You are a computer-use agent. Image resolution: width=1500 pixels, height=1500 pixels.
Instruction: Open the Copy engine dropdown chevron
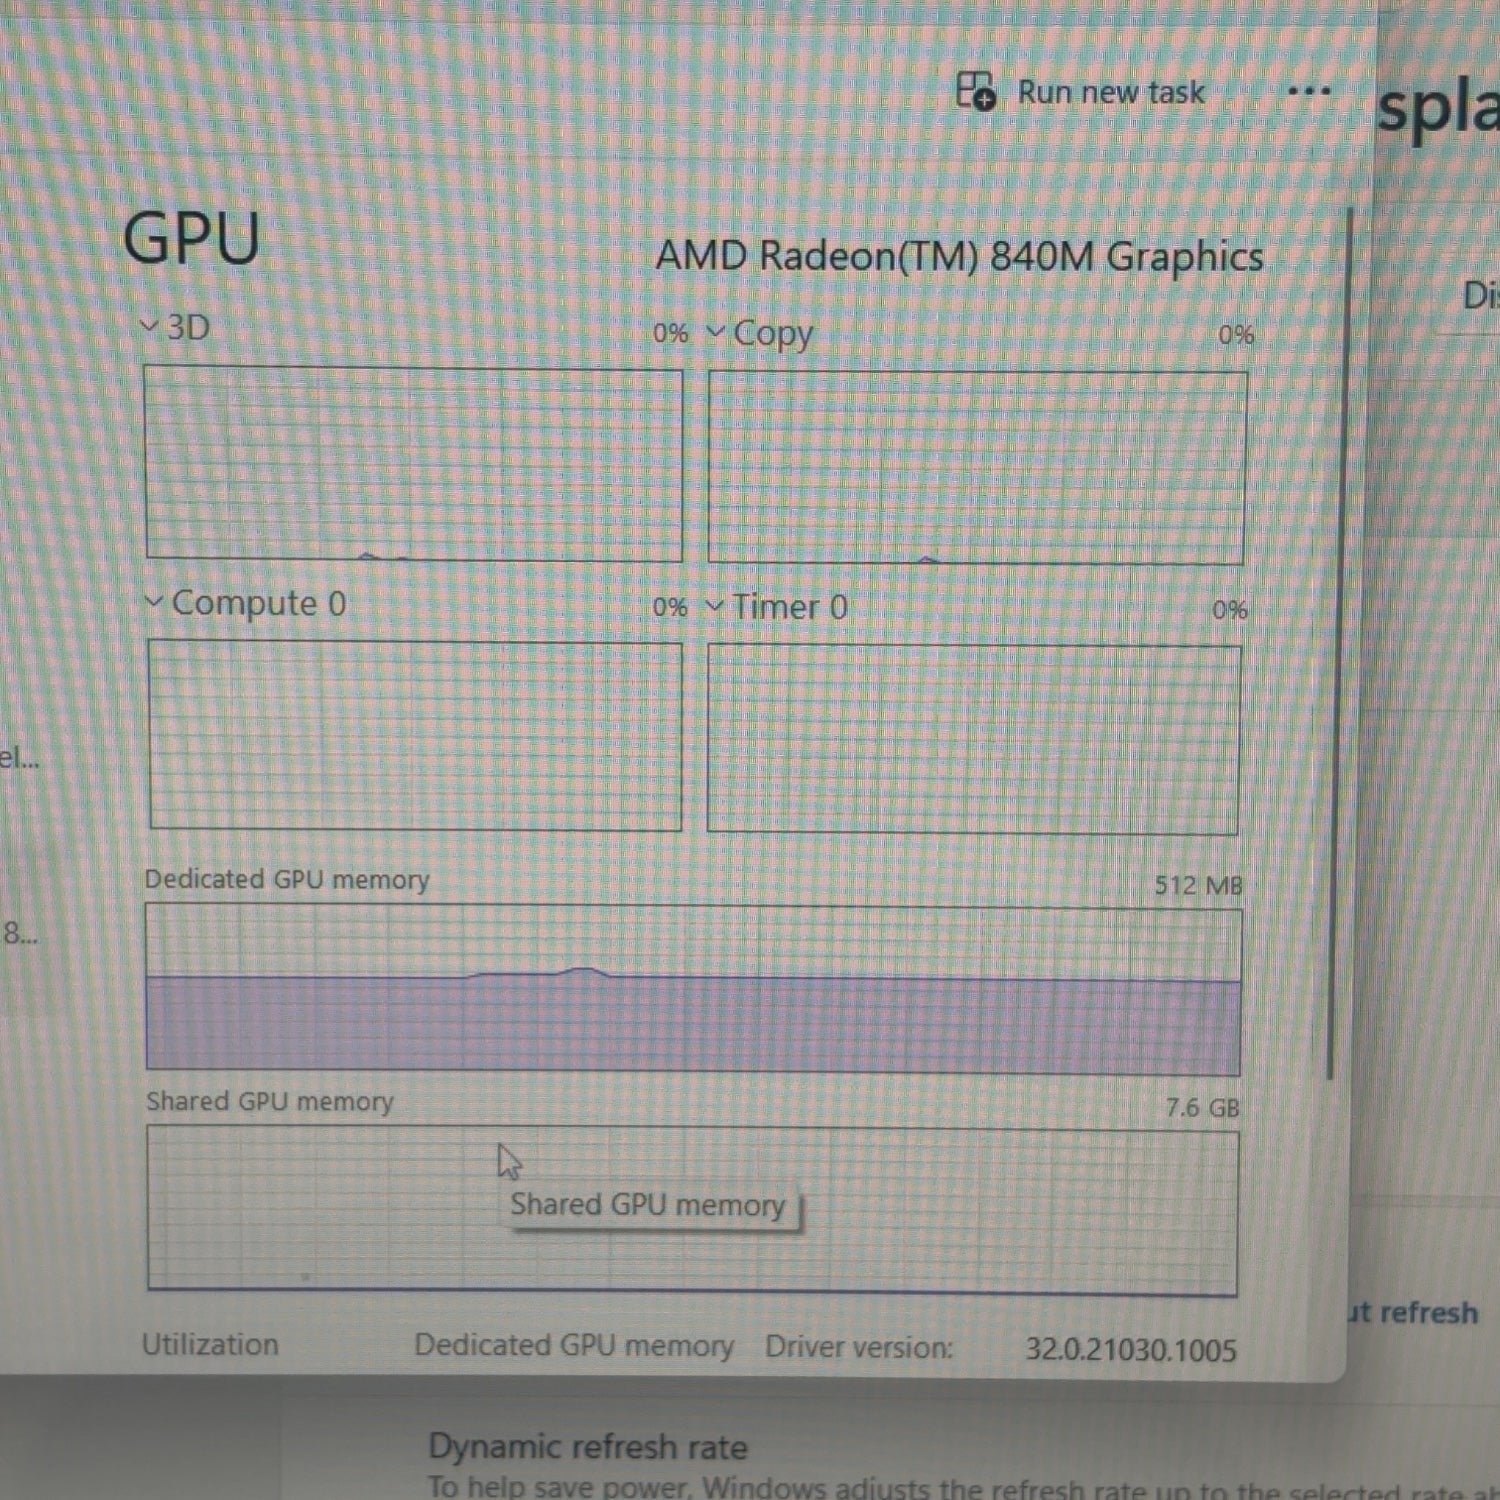coord(715,331)
